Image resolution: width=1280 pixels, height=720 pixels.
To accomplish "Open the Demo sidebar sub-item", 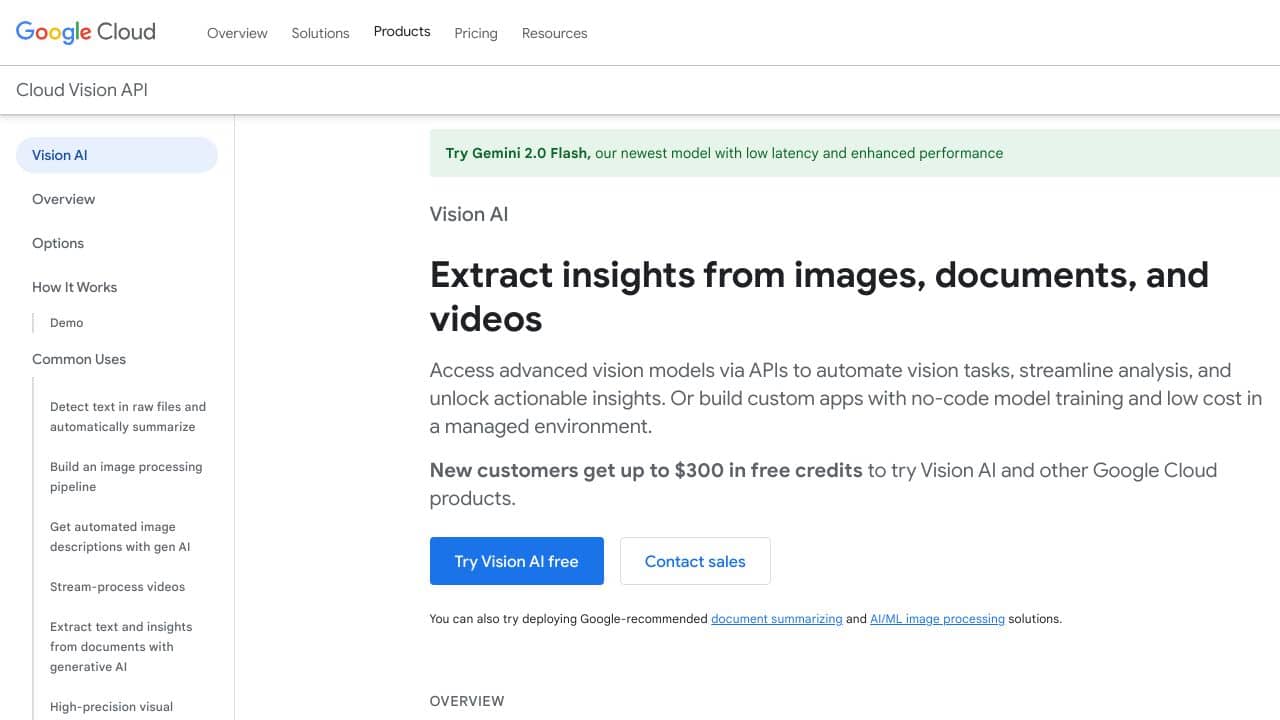I will 67,323.
